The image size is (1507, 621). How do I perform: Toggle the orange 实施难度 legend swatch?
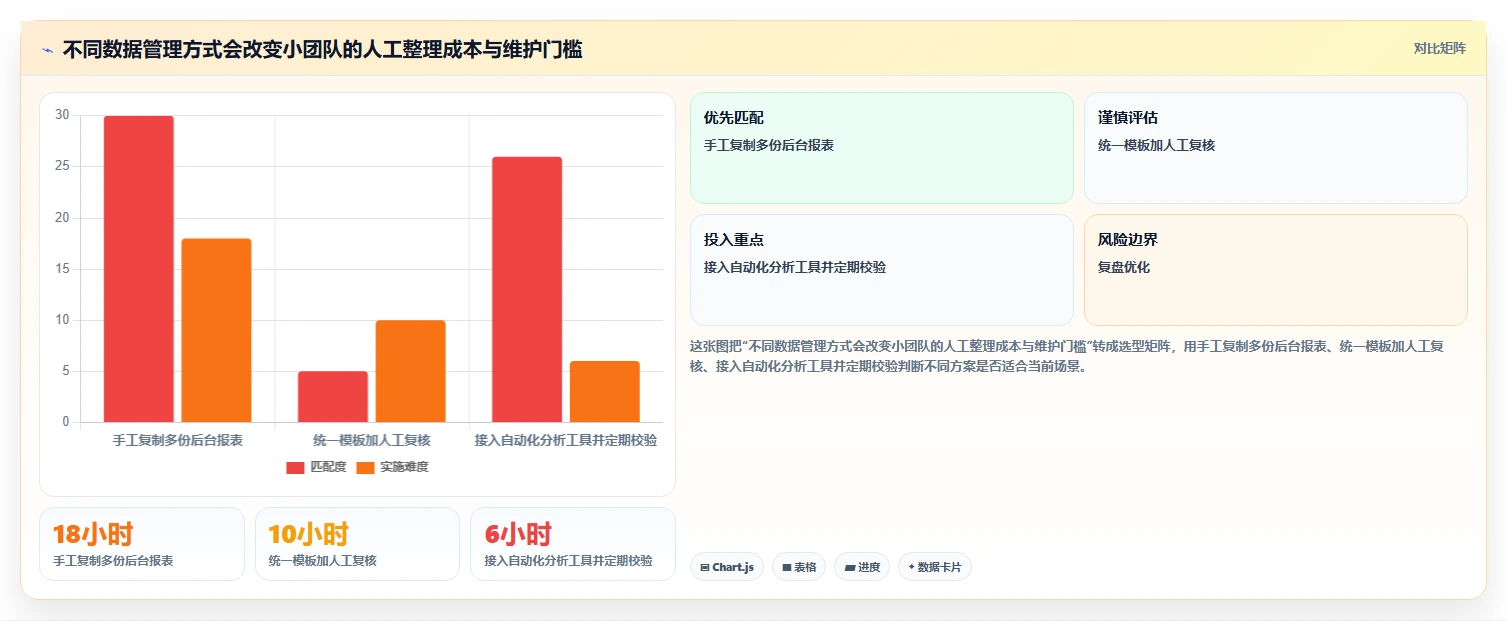pyautogui.click(x=366, y=467)
